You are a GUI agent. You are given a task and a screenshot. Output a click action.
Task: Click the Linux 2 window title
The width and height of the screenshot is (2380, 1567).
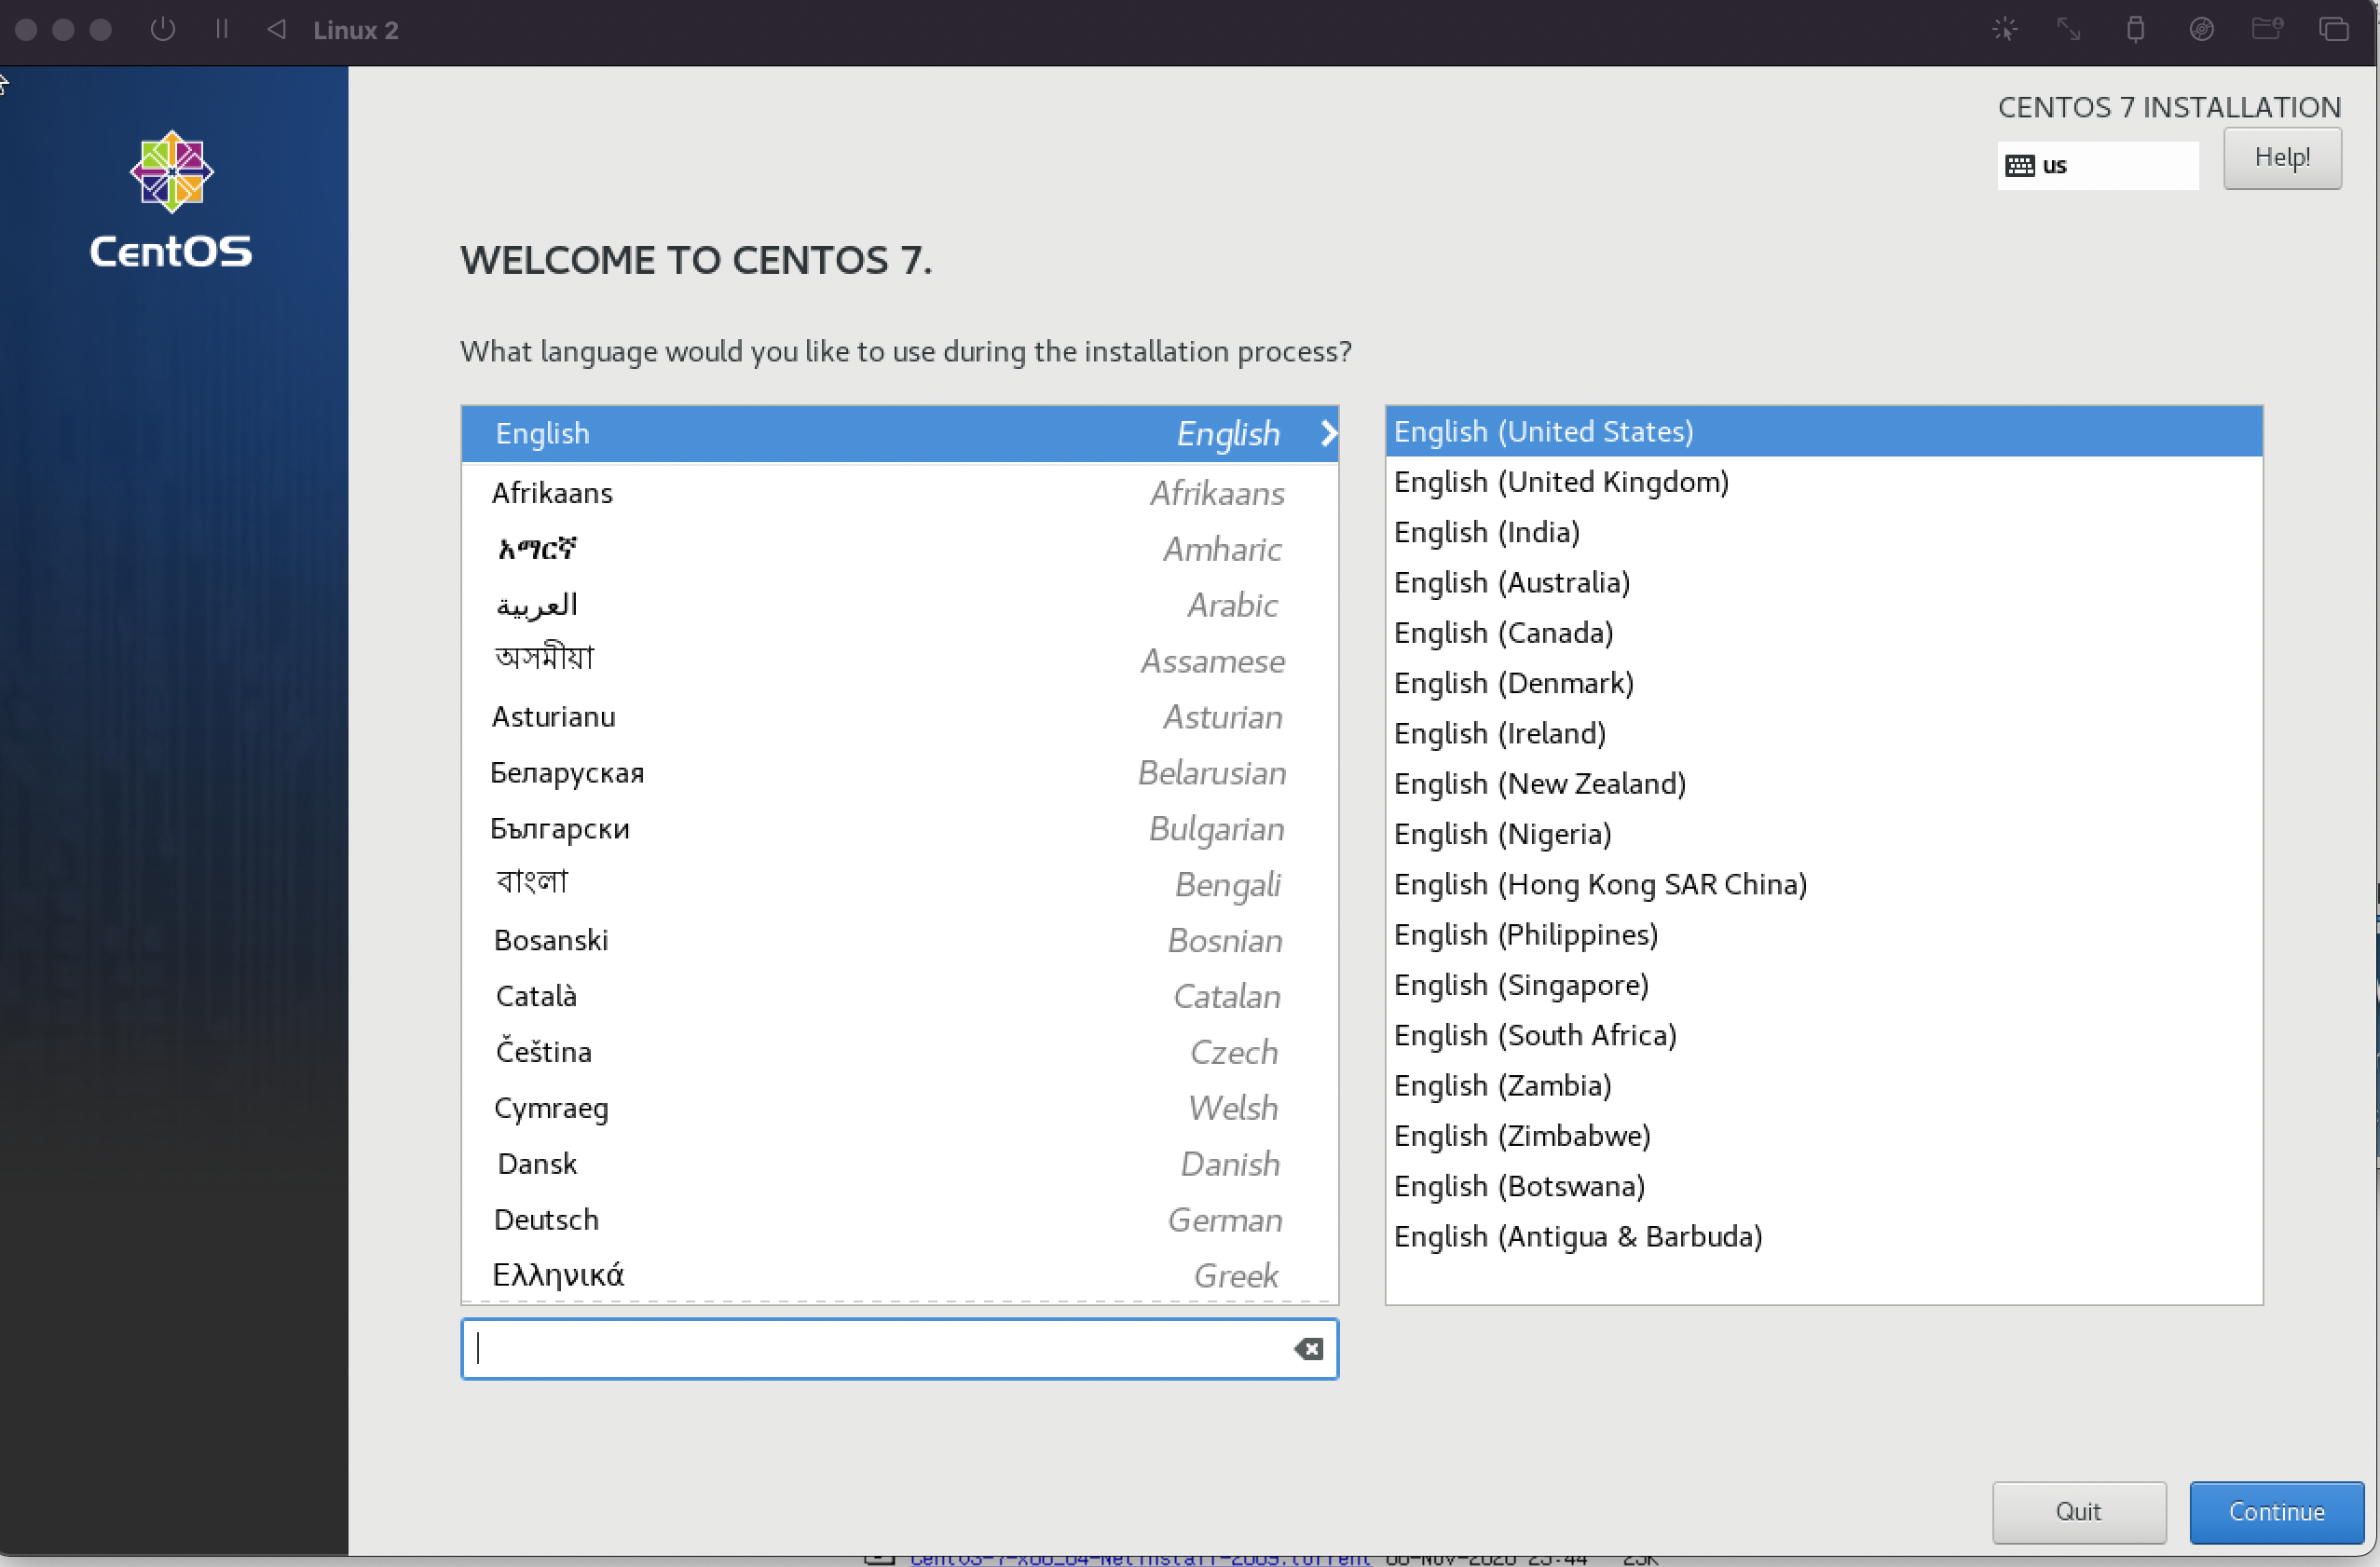356,30
